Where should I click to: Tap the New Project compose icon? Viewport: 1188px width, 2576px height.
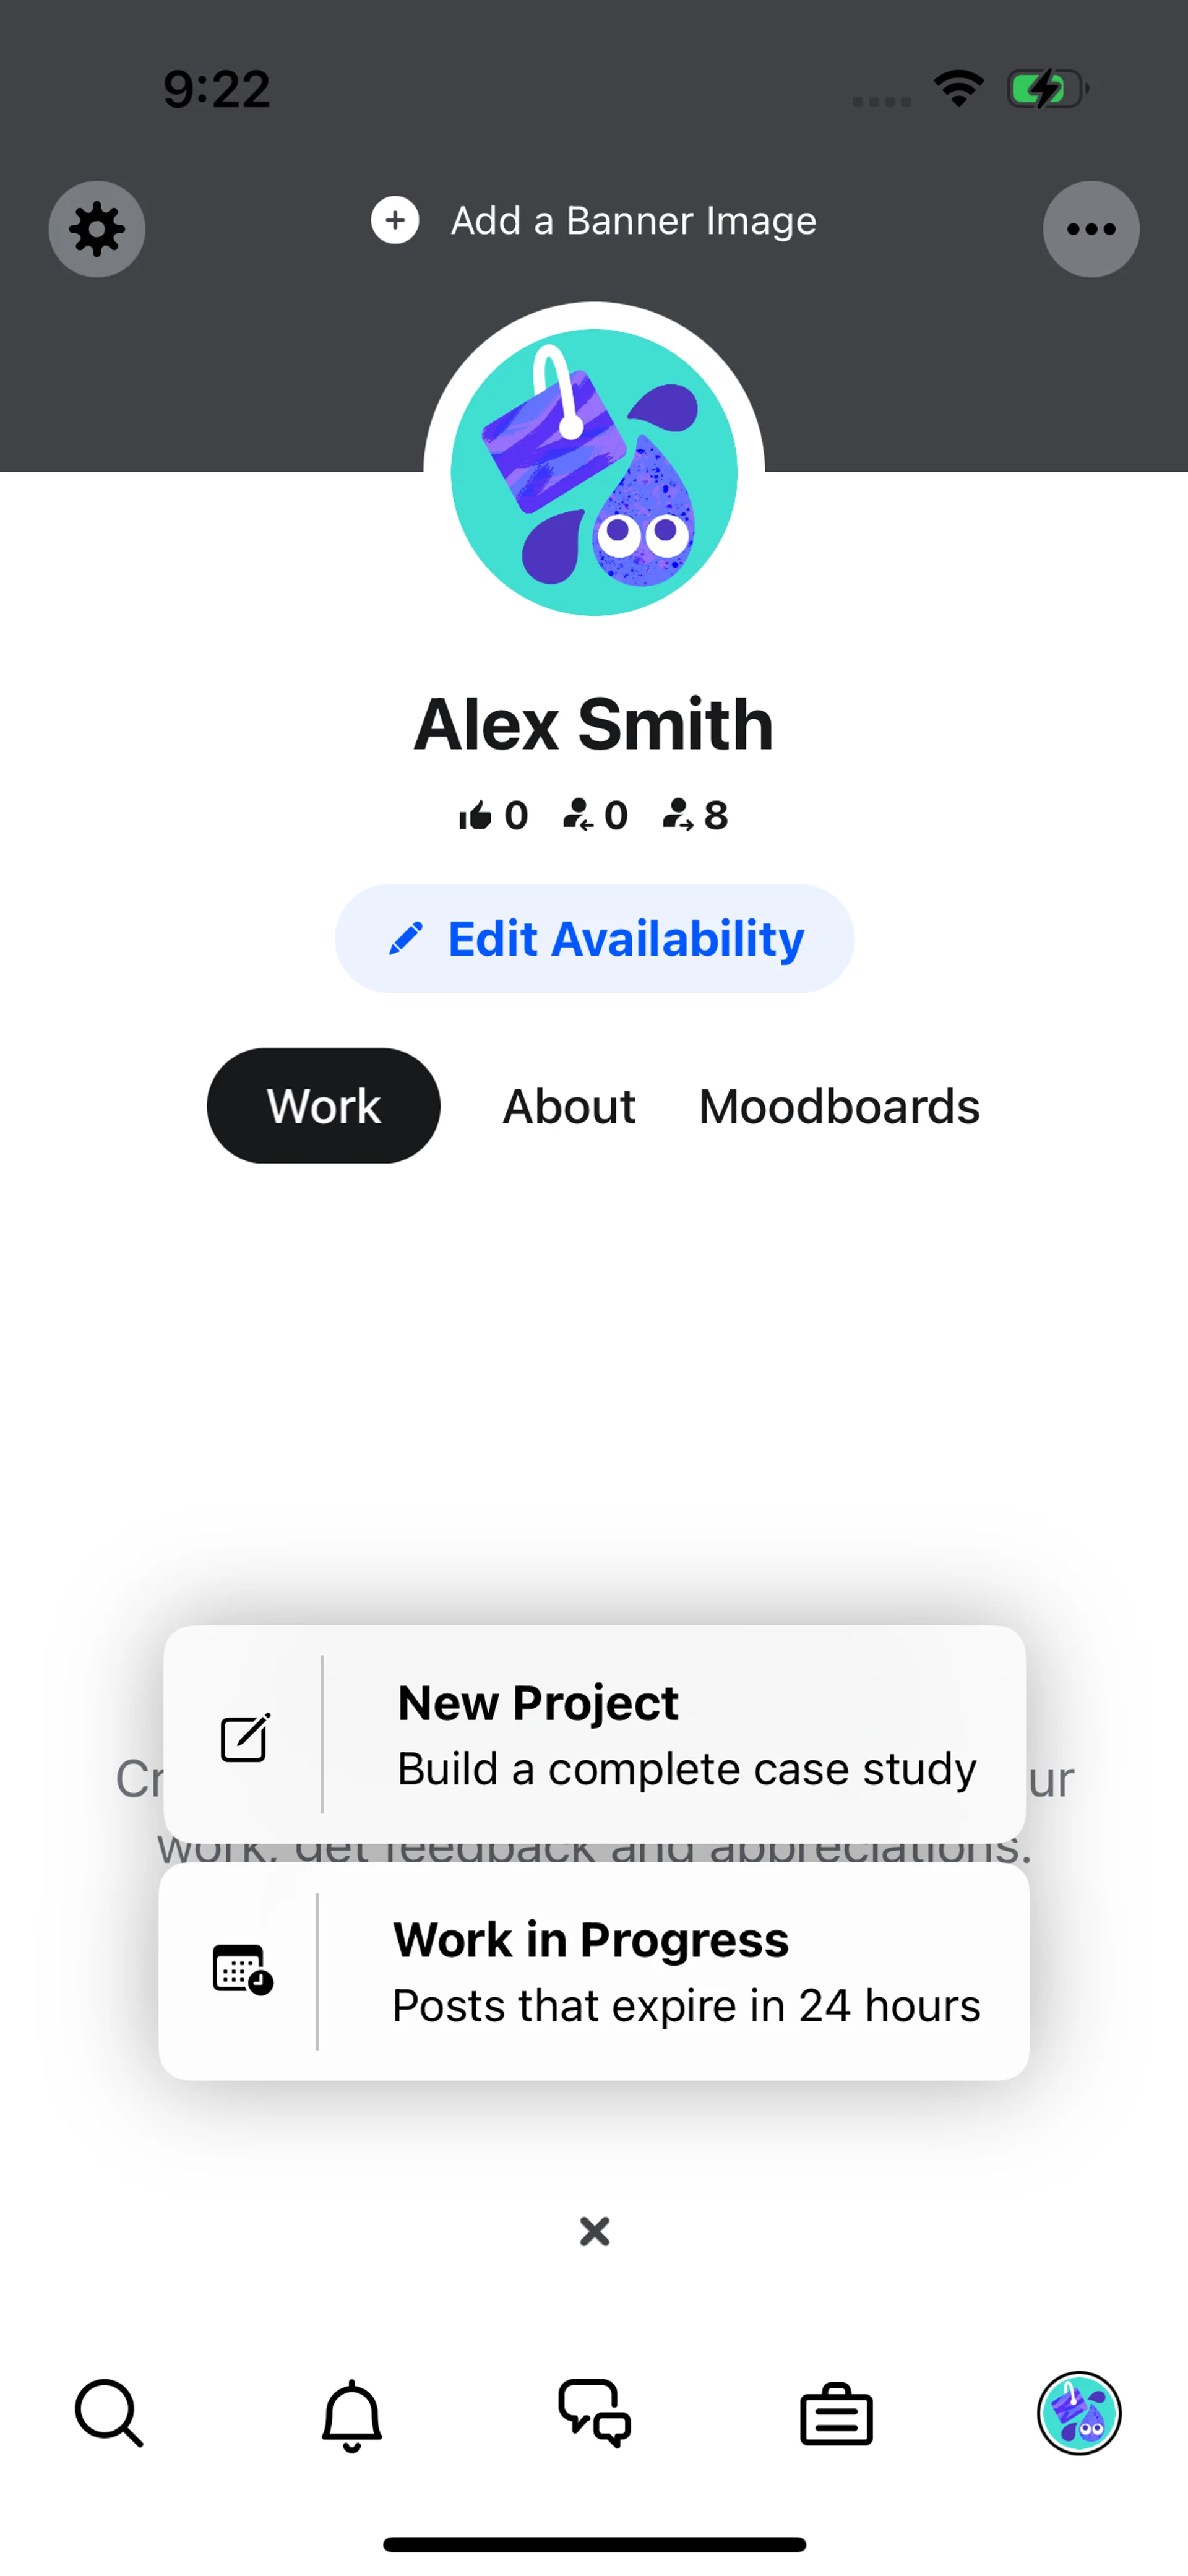tap(245, 1738)
